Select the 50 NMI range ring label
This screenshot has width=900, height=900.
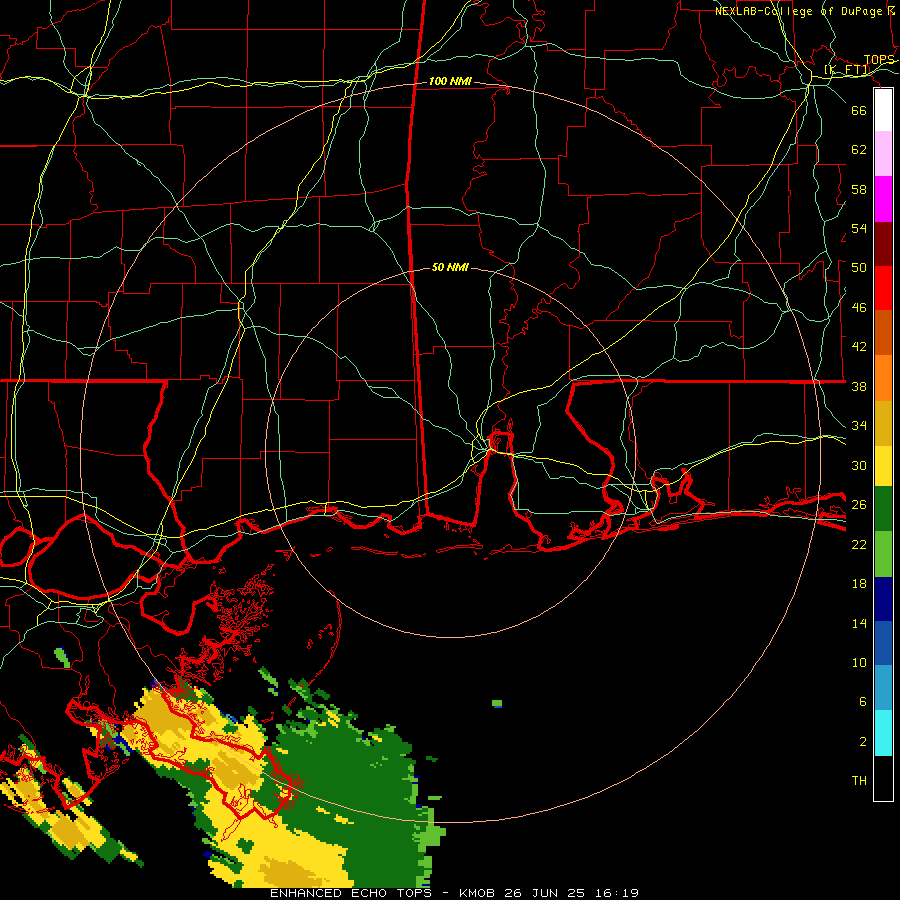click(x=450, y=267)
